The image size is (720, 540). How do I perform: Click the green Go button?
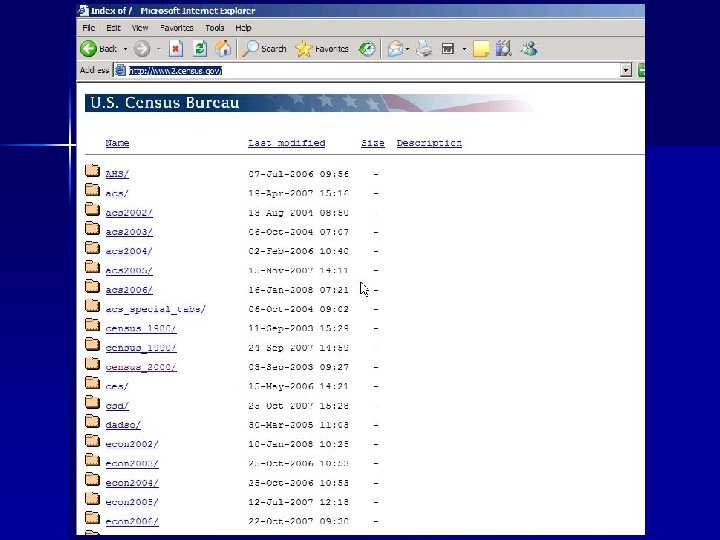(x=641, y=70)
